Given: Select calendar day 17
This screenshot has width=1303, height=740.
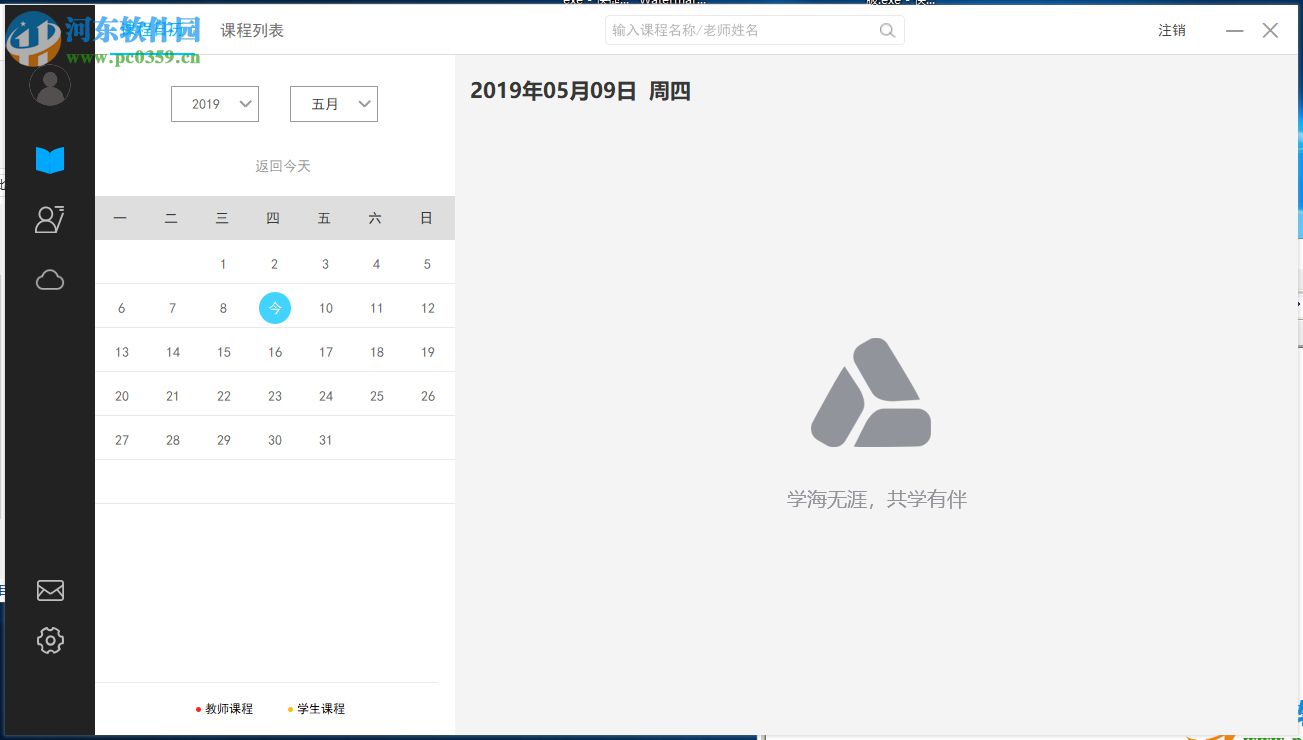Looking at the screenshot, I should pyautogui.click(x=326, y=352).
